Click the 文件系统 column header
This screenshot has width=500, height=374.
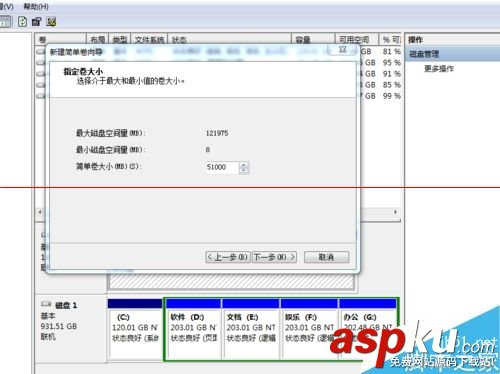(x=149, y=40)
